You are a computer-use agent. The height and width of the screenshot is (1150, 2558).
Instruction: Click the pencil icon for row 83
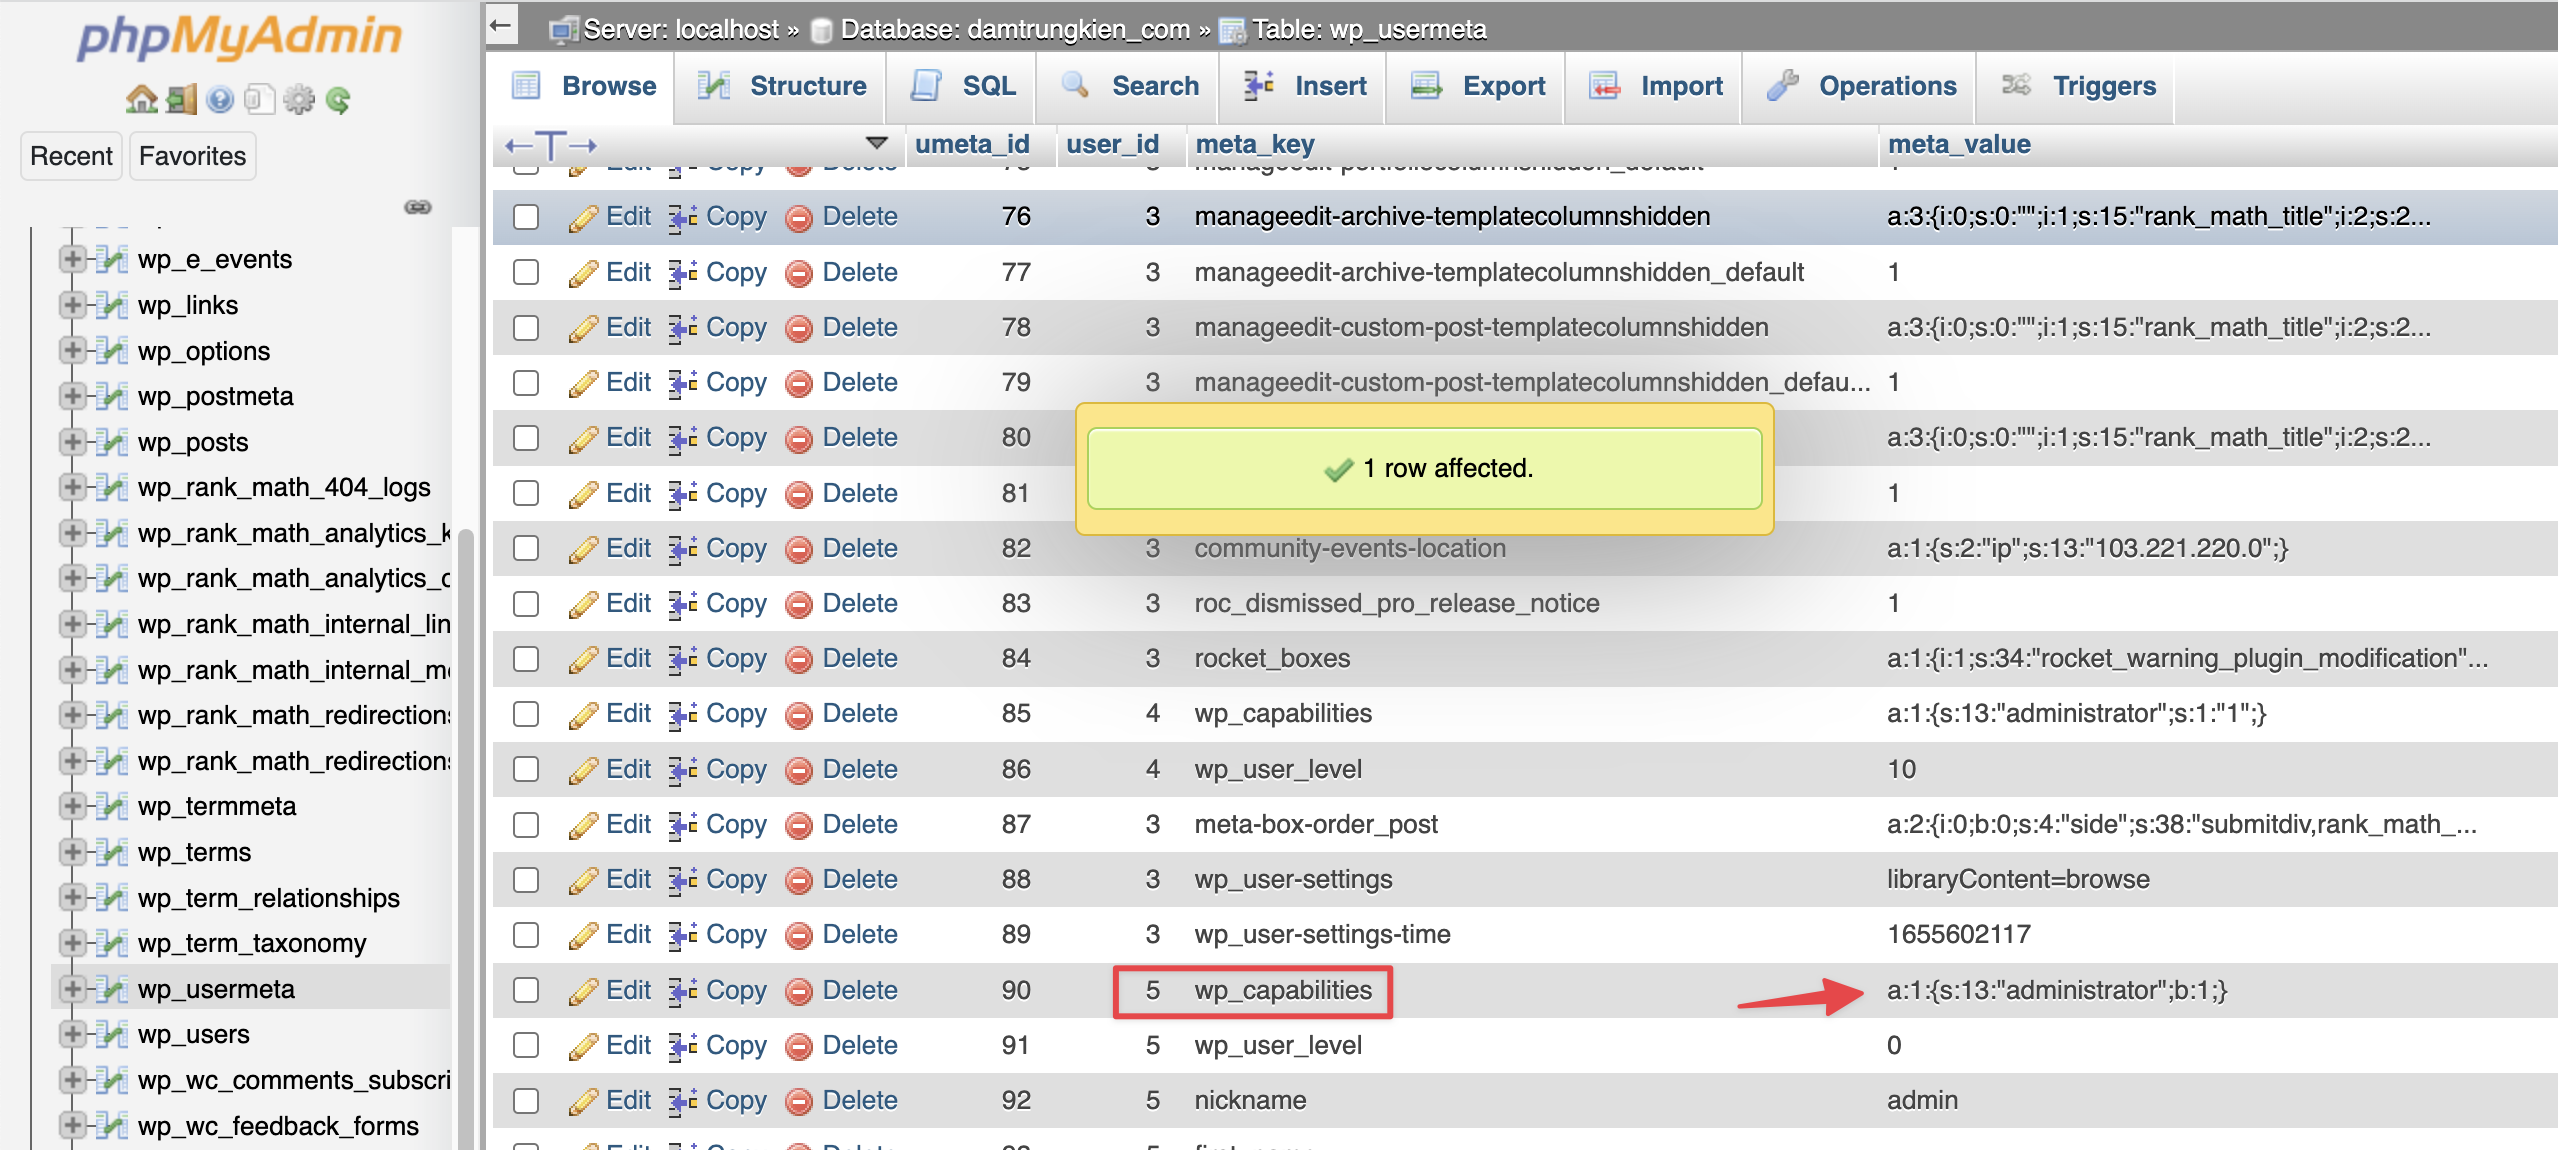pyautogui.click(x=583, y=604)
